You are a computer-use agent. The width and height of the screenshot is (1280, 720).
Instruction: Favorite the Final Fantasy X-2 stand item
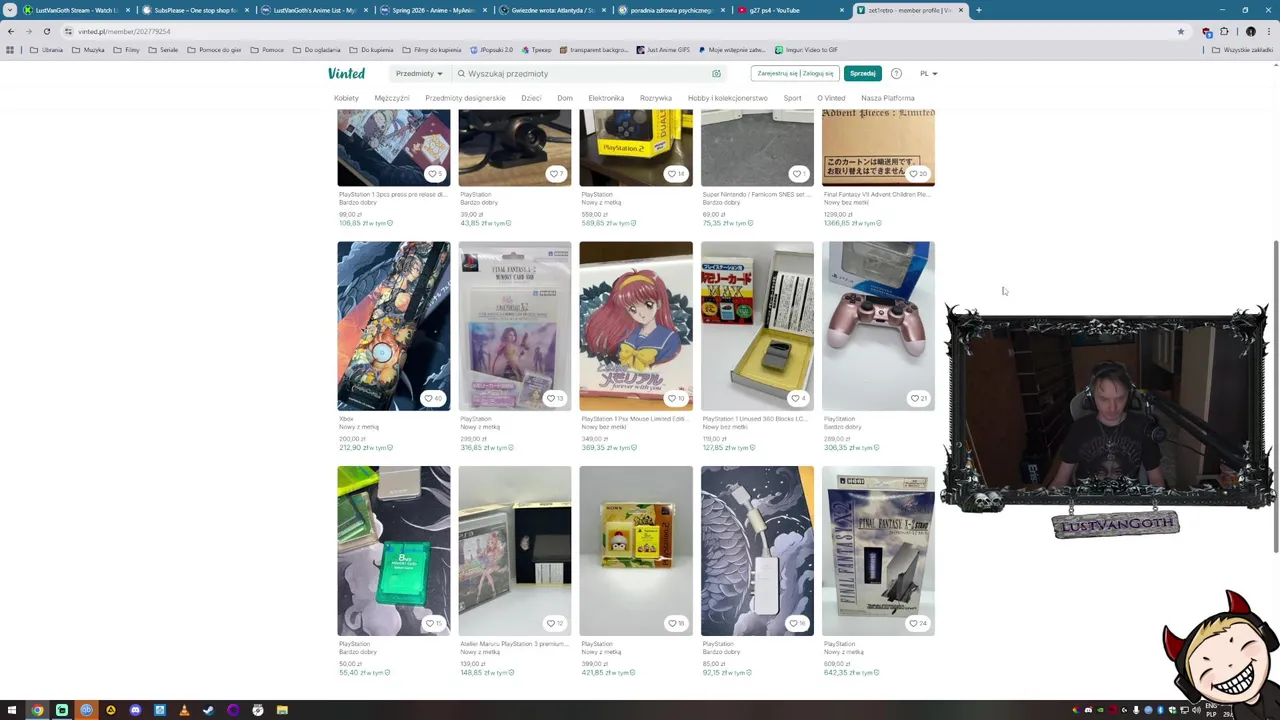(918, 623)
